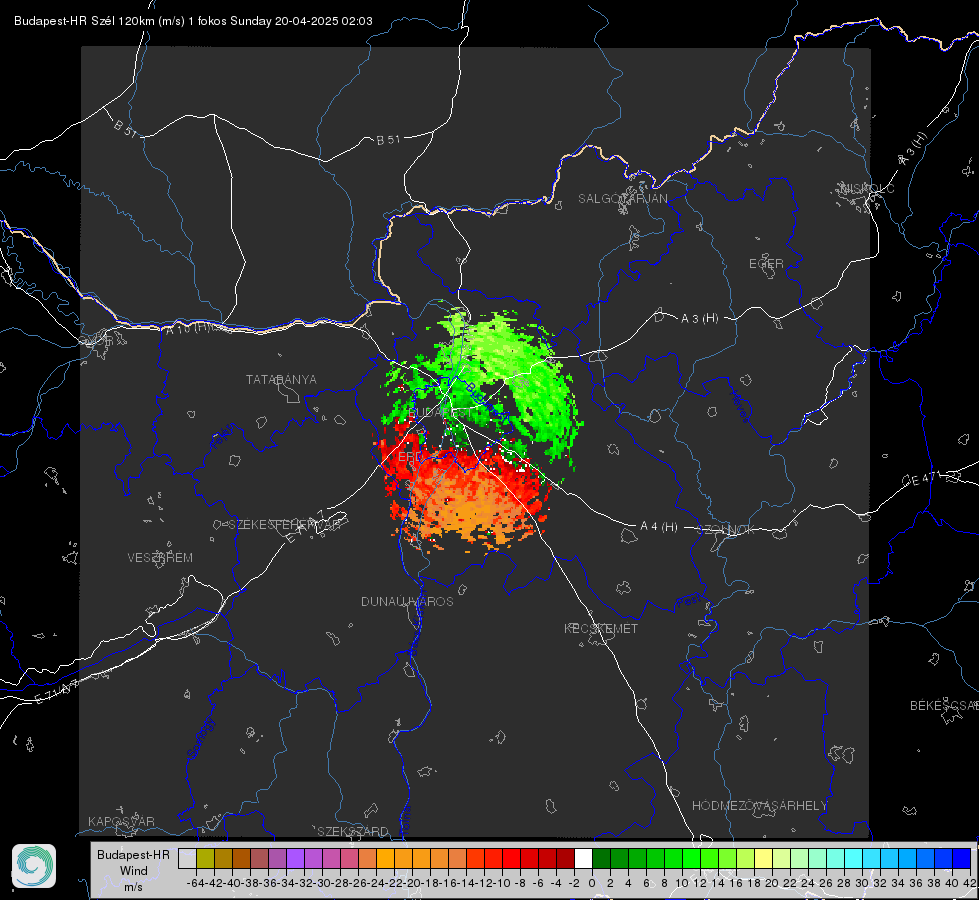Viewport: 979px width, 900px height.
Task: Click the BUDAPEST label on the radar echo
Action: point(440,413)
